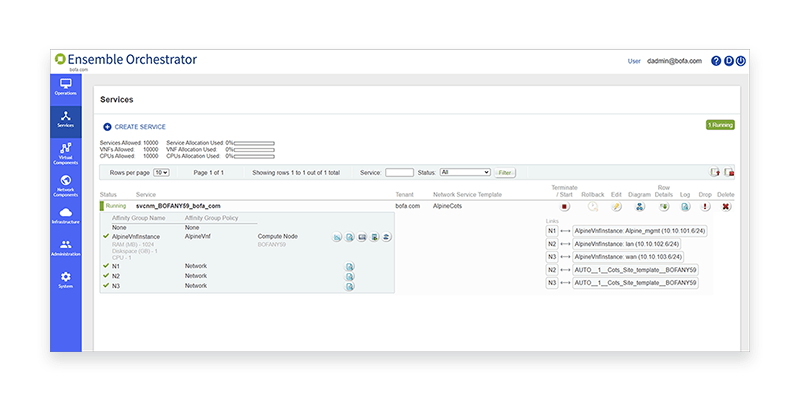800x402 pixels.
Task: Open the service Log icon
Action: click(x=685, y=207)
